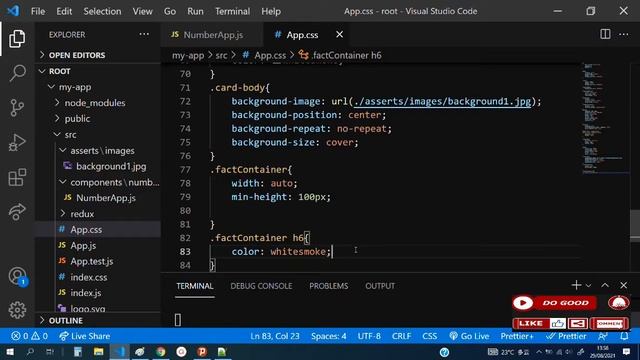640x360 pixels.
Task: Click the editor minimap overview
Action: (x=605, y=118)
